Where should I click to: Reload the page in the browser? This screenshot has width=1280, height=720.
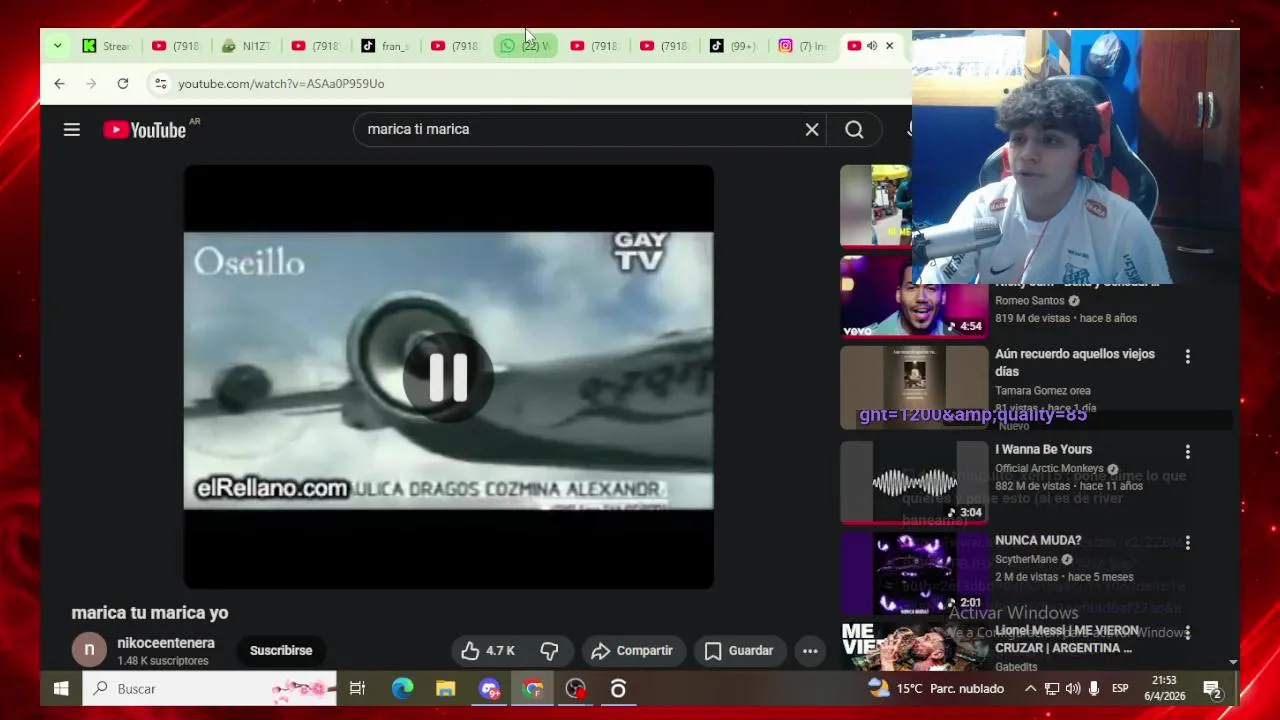click(x=122, y=84)
